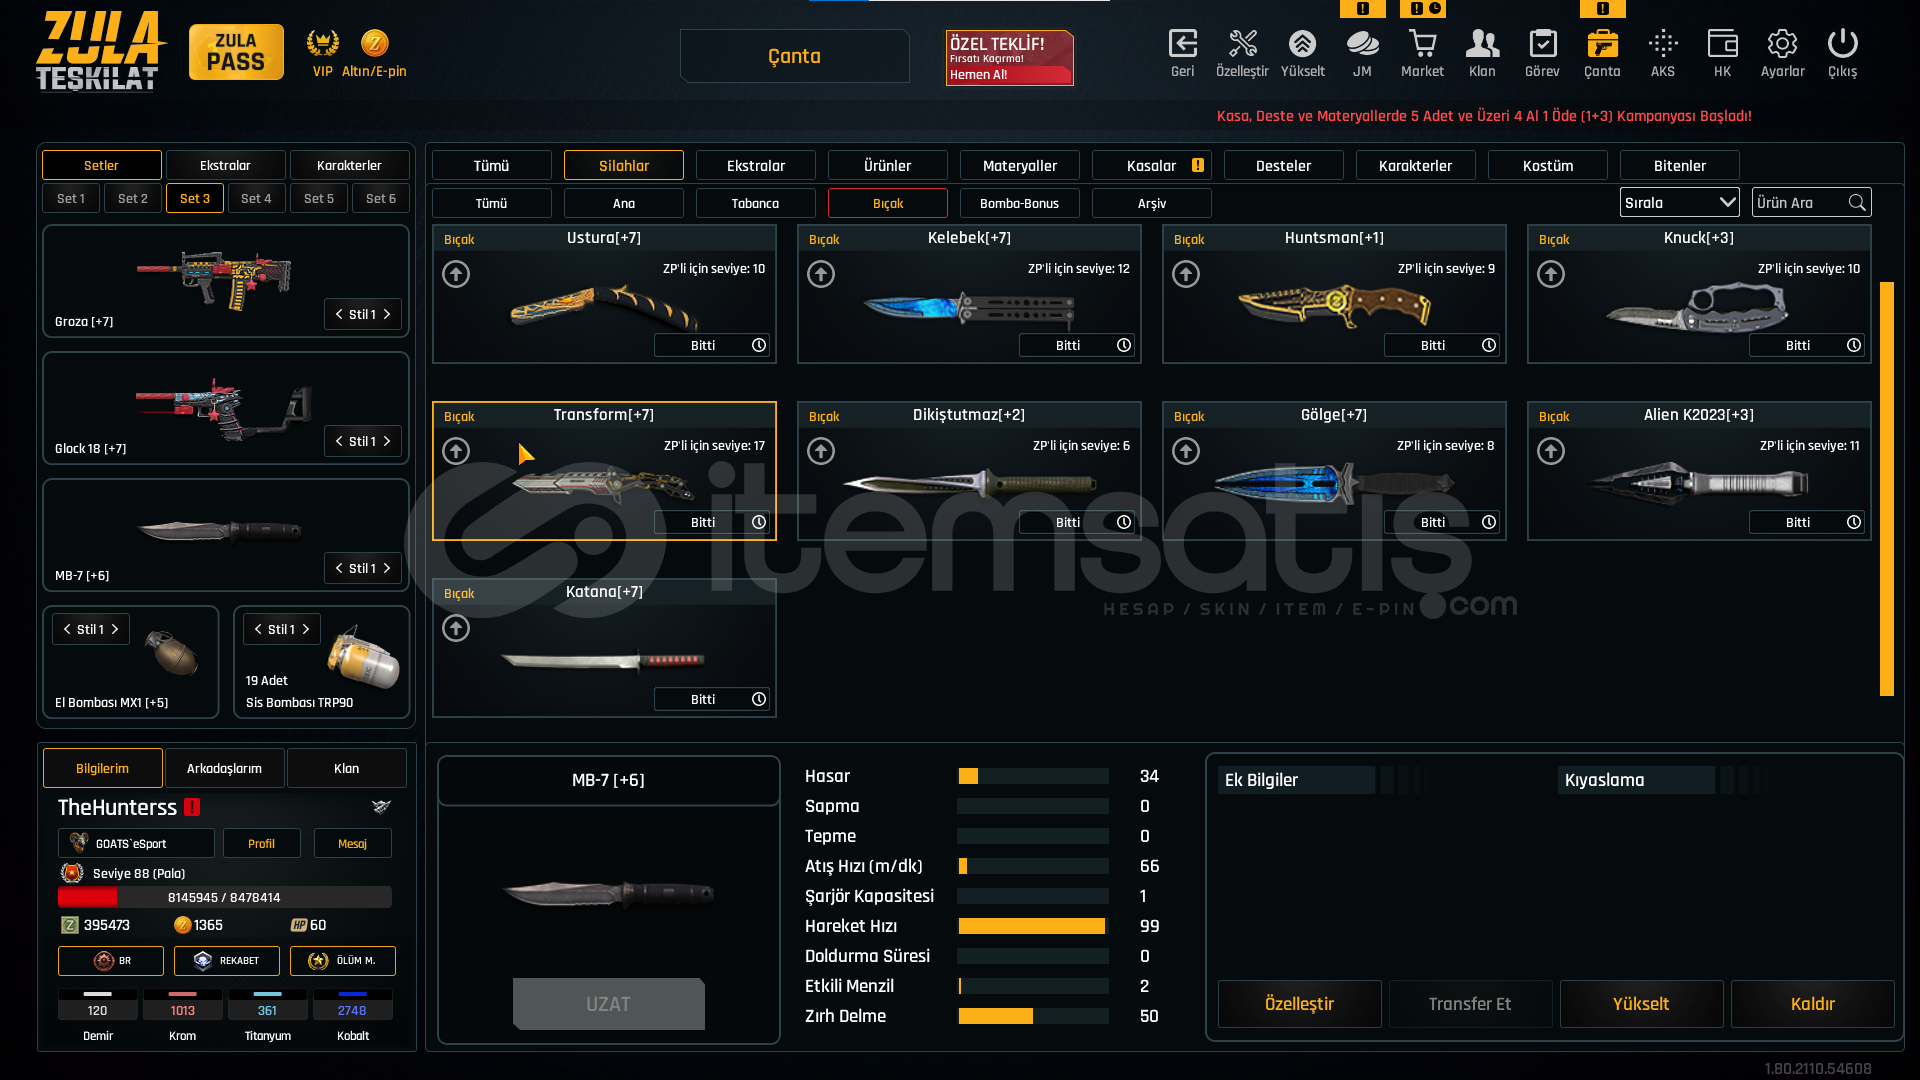This screenshot has height=1080, width=1920.
Task: Open the Görev tasks icon
Action: (x=1542, y=45)
